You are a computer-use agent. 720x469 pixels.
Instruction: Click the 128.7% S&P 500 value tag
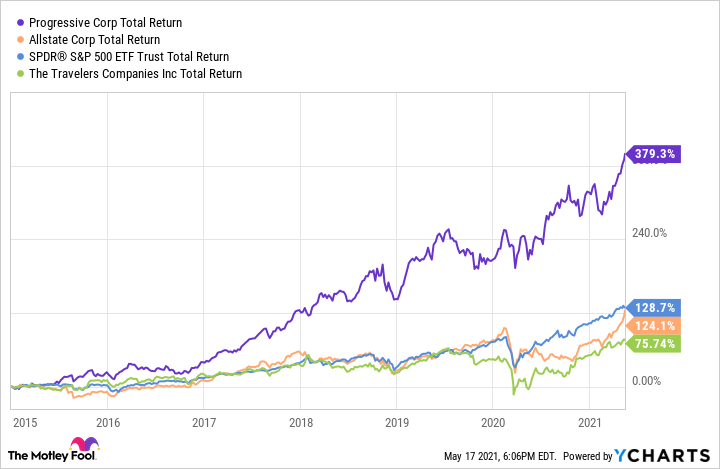point(656,308)
